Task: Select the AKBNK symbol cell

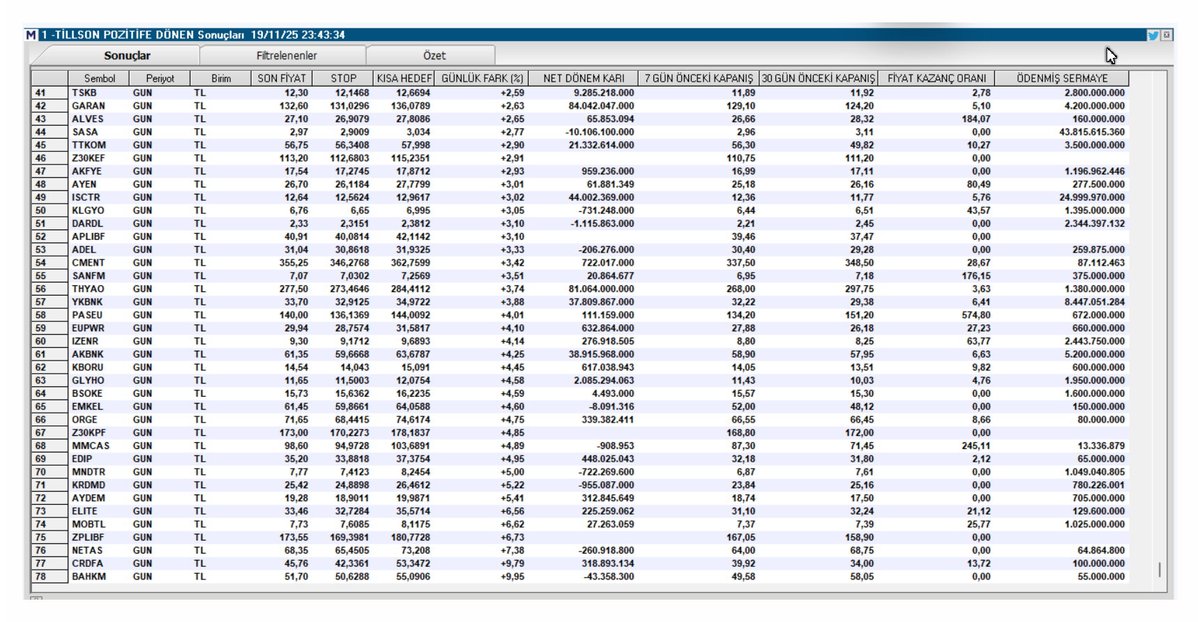Action: (x=98, y=355)
